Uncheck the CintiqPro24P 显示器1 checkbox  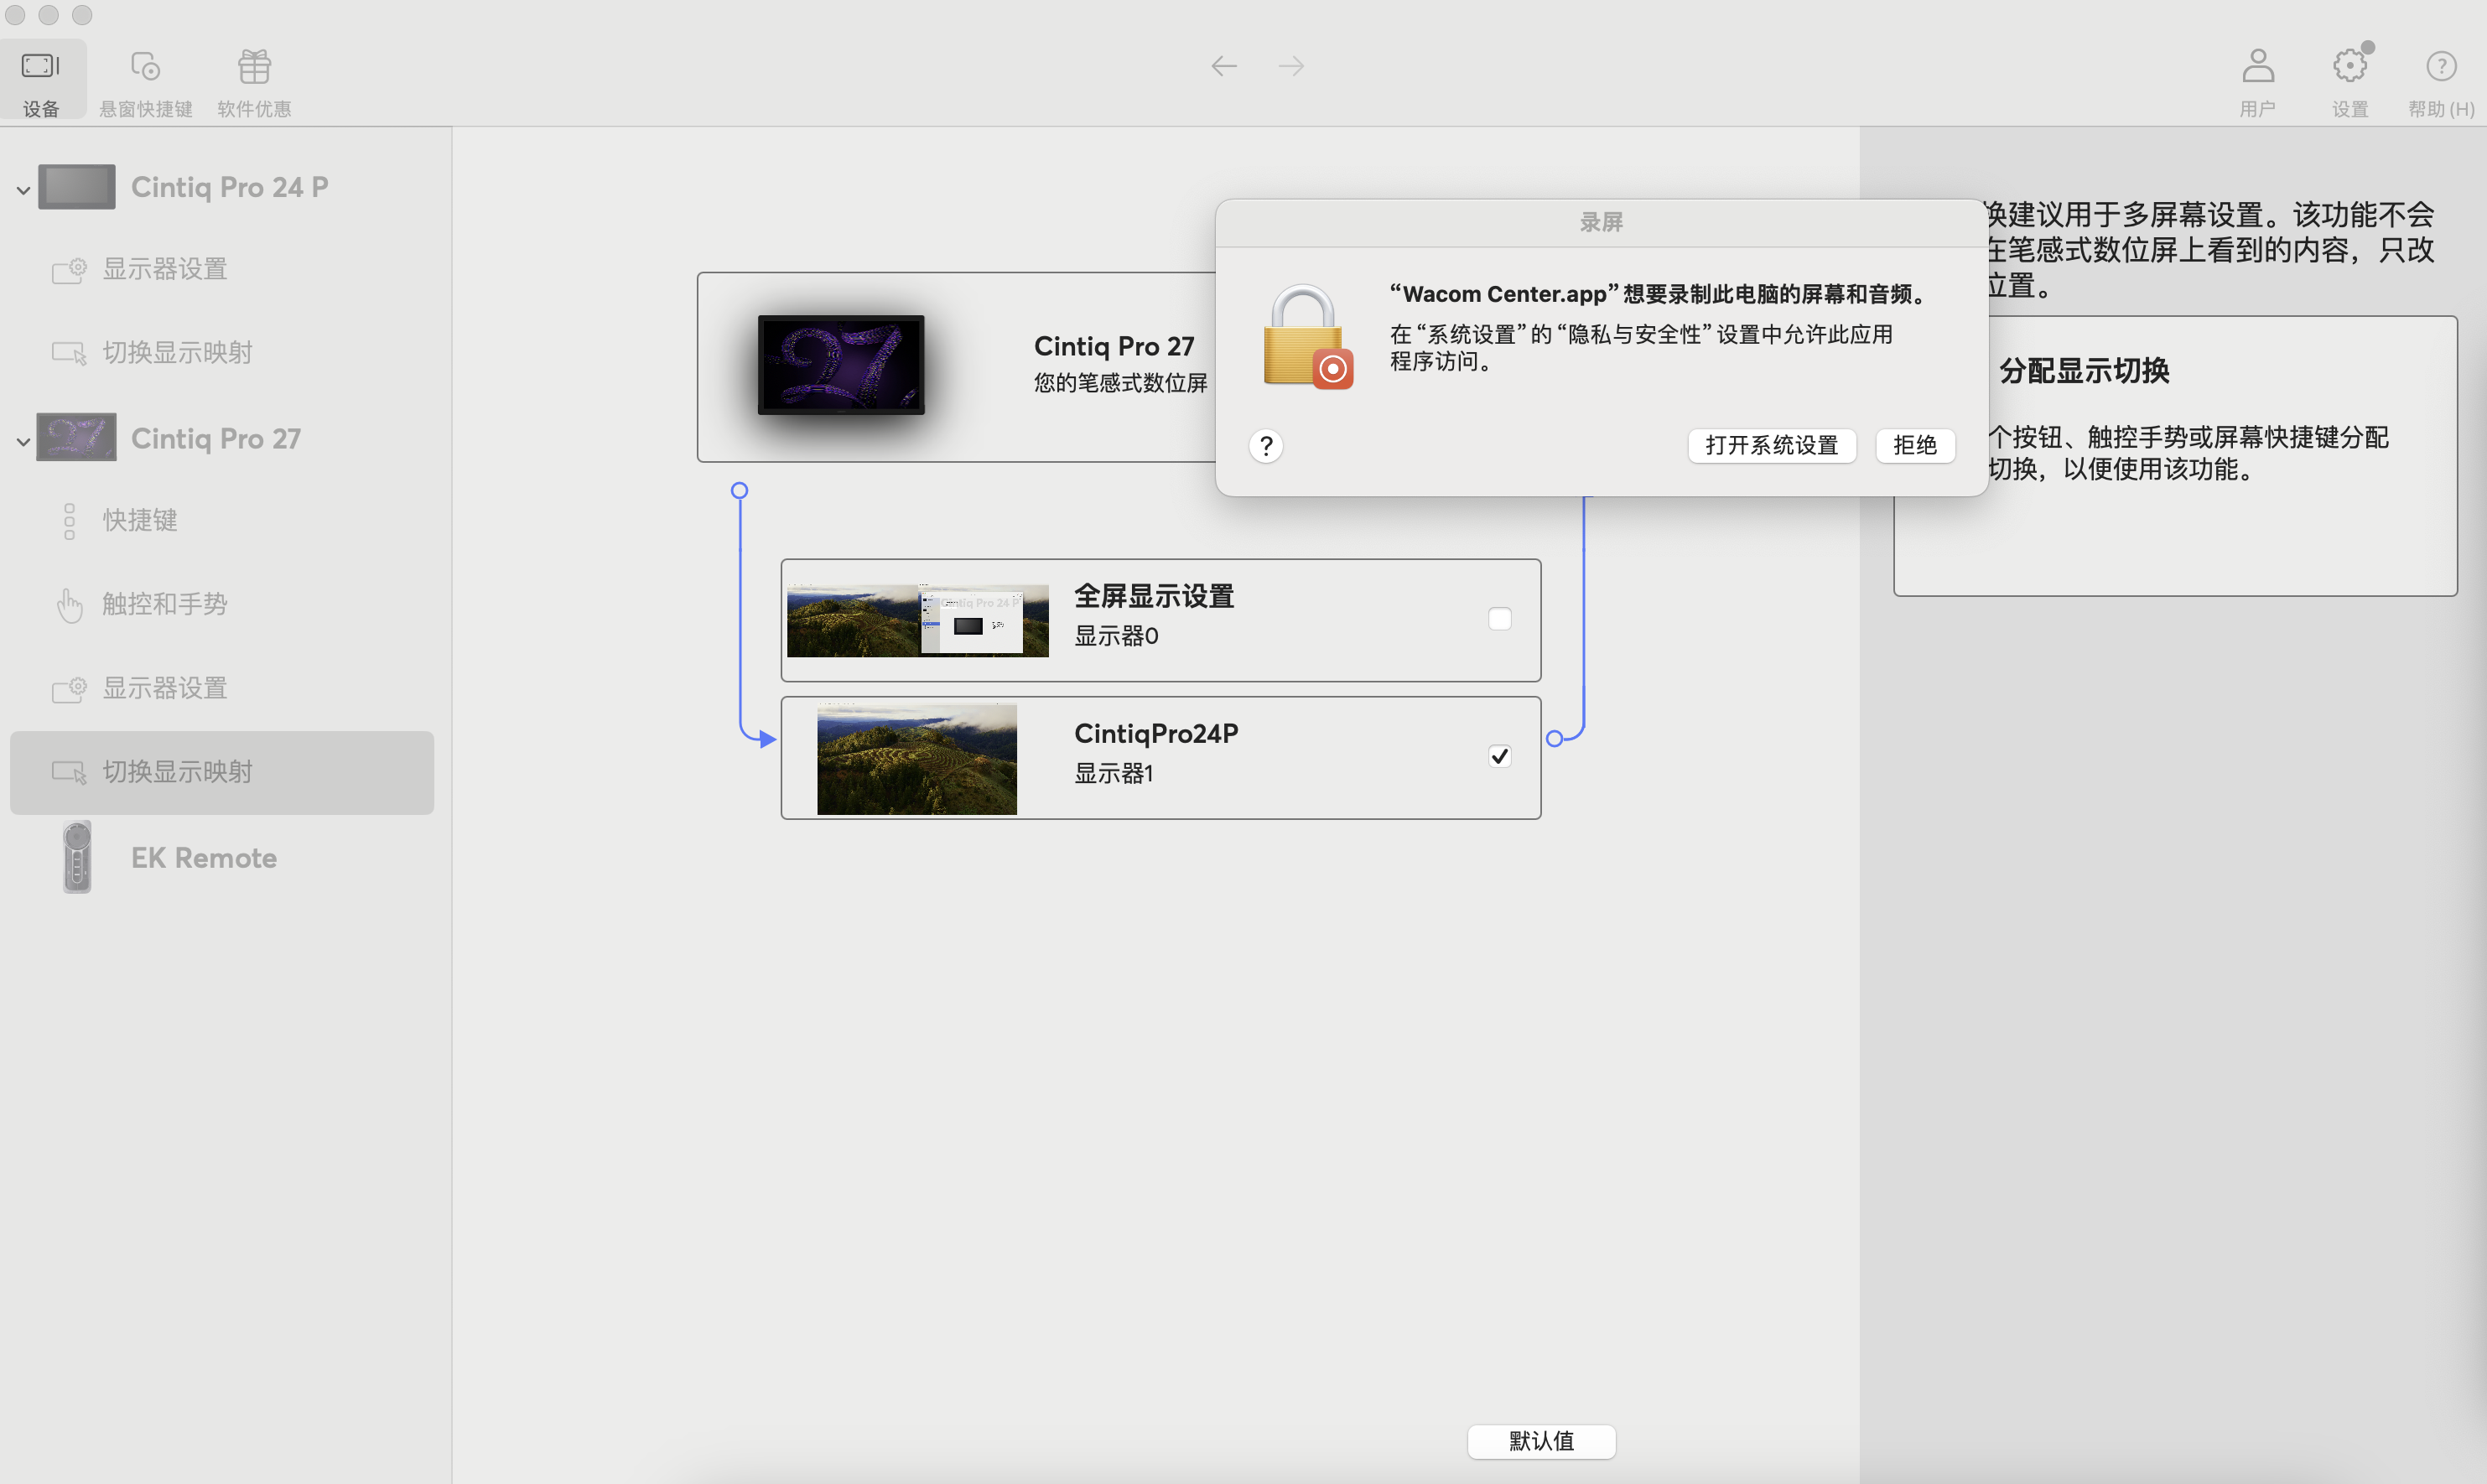[1499, 756]
